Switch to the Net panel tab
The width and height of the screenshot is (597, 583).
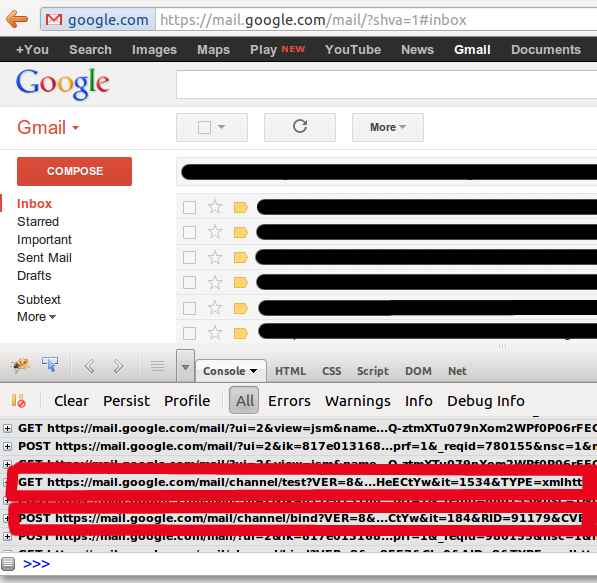coord(457,371)
